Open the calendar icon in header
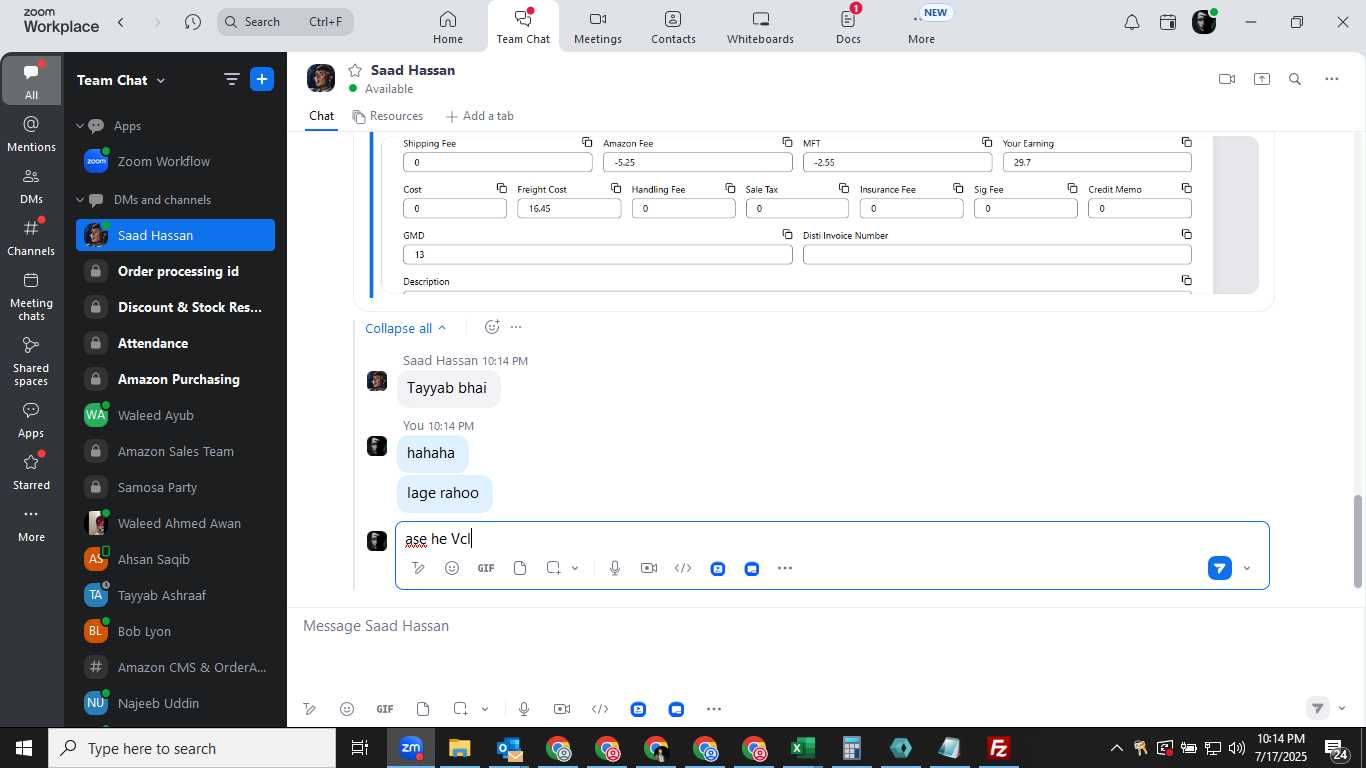Image resolution: width=1366 pixels, height=768 pixels. 1168,22
